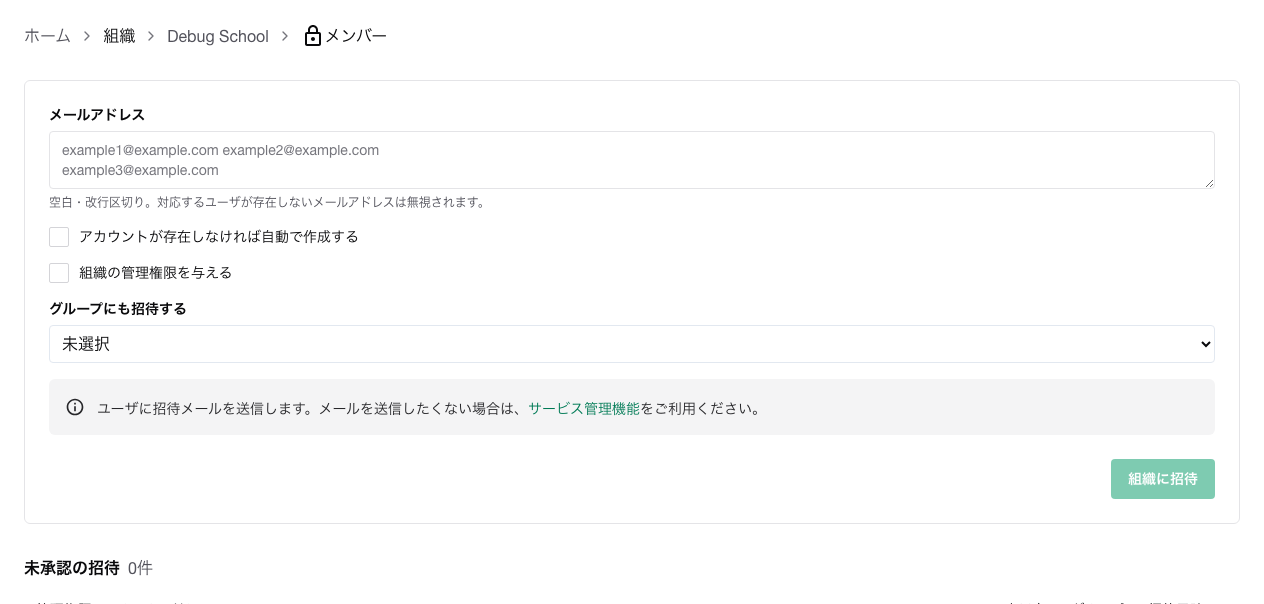
Task: Click the 未承認の招待 count label
Action: point(139,567)
